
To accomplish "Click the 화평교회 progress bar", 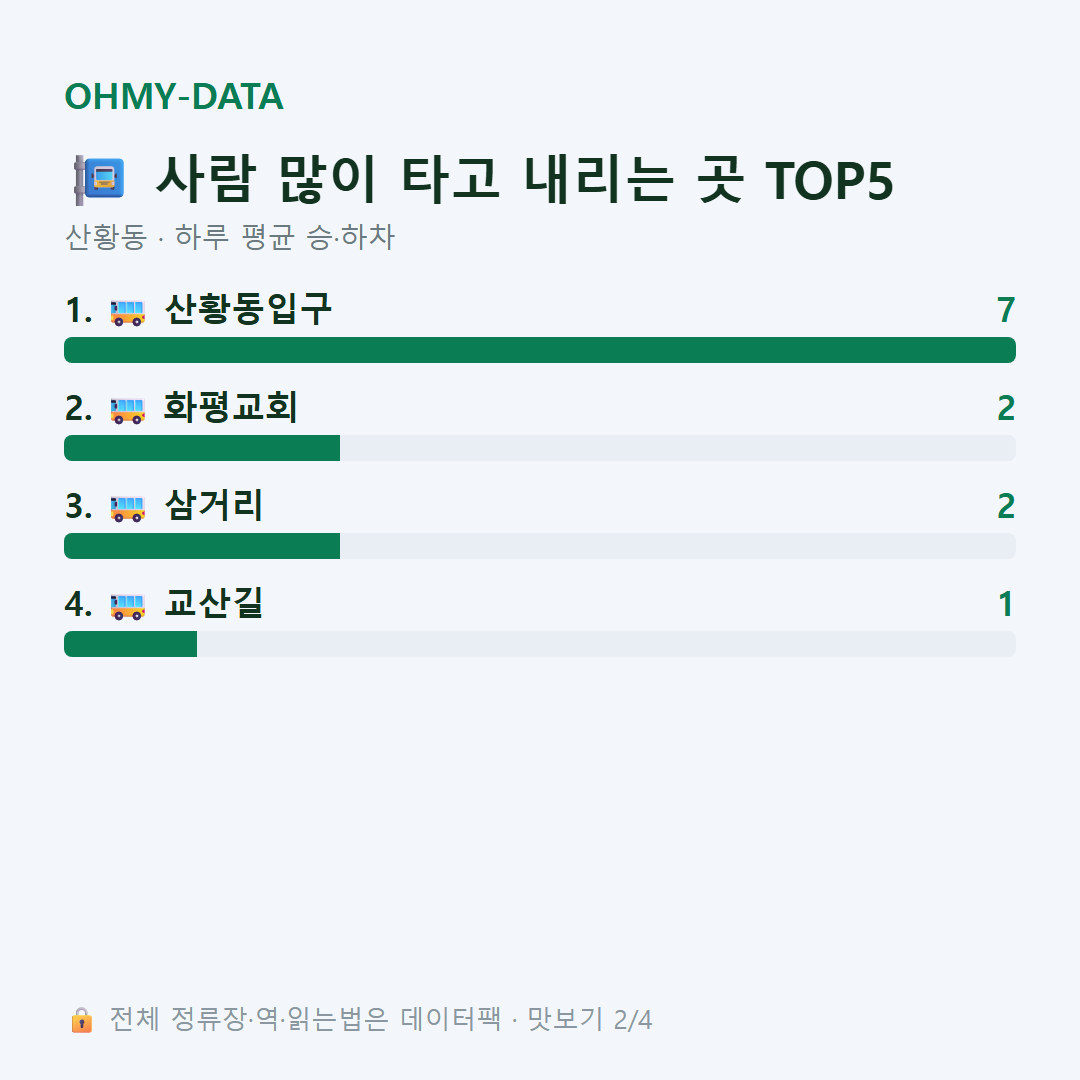I will tap(540, 448).
